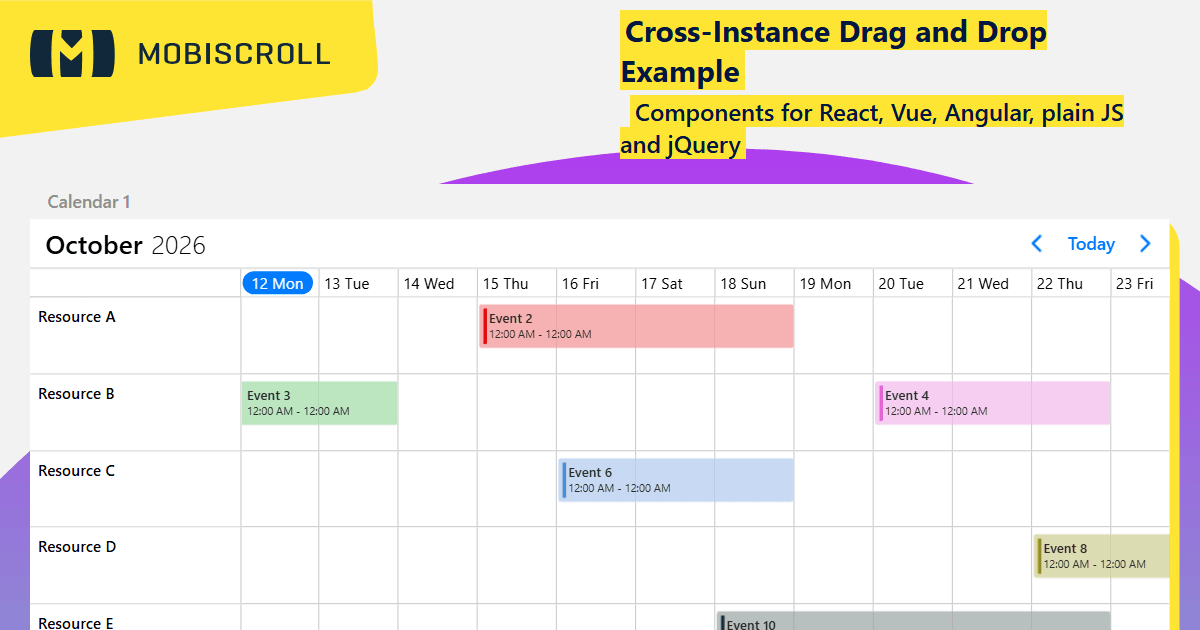
Task: Click the Resource E row label
Action: [x=76, y=623]
